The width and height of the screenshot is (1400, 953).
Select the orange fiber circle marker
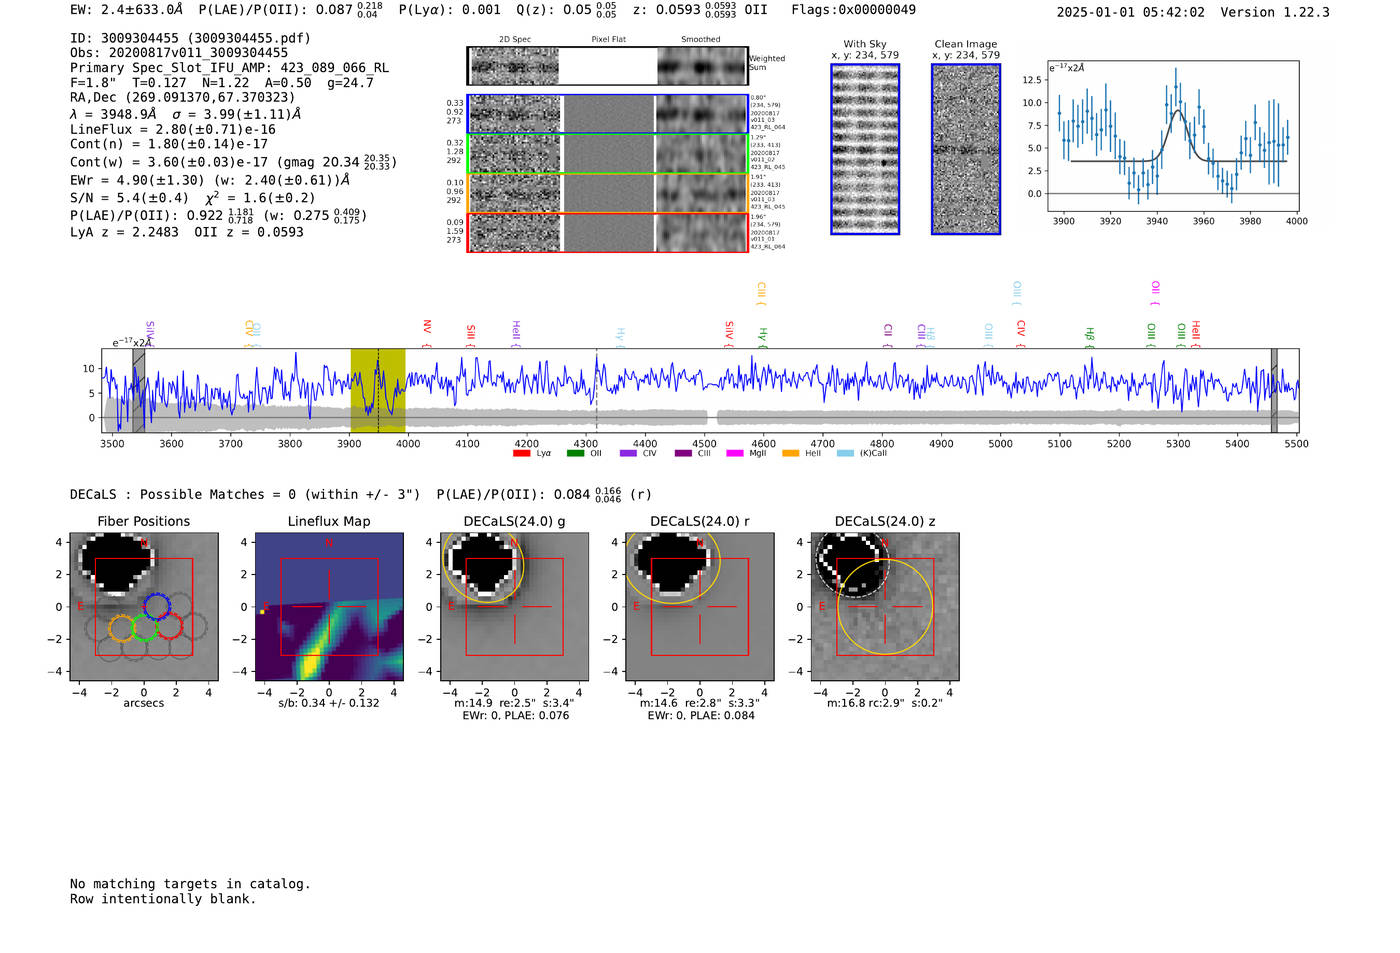click(x=120, y=628)
